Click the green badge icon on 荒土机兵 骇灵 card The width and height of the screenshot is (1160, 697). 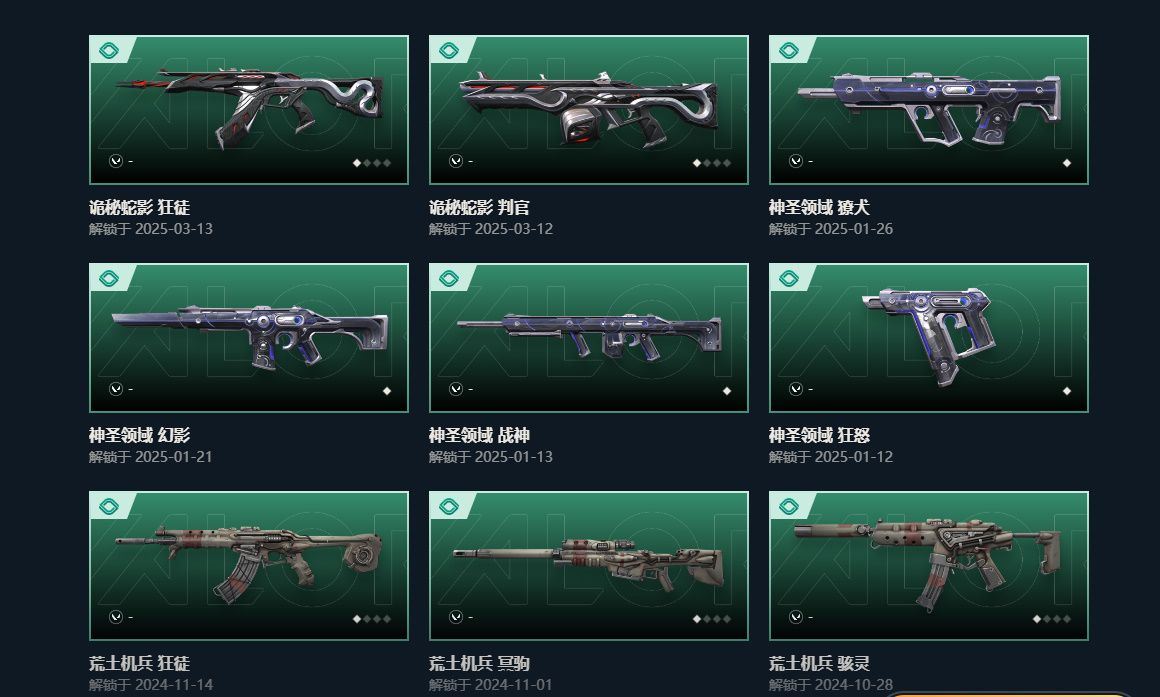coord(789,507)
